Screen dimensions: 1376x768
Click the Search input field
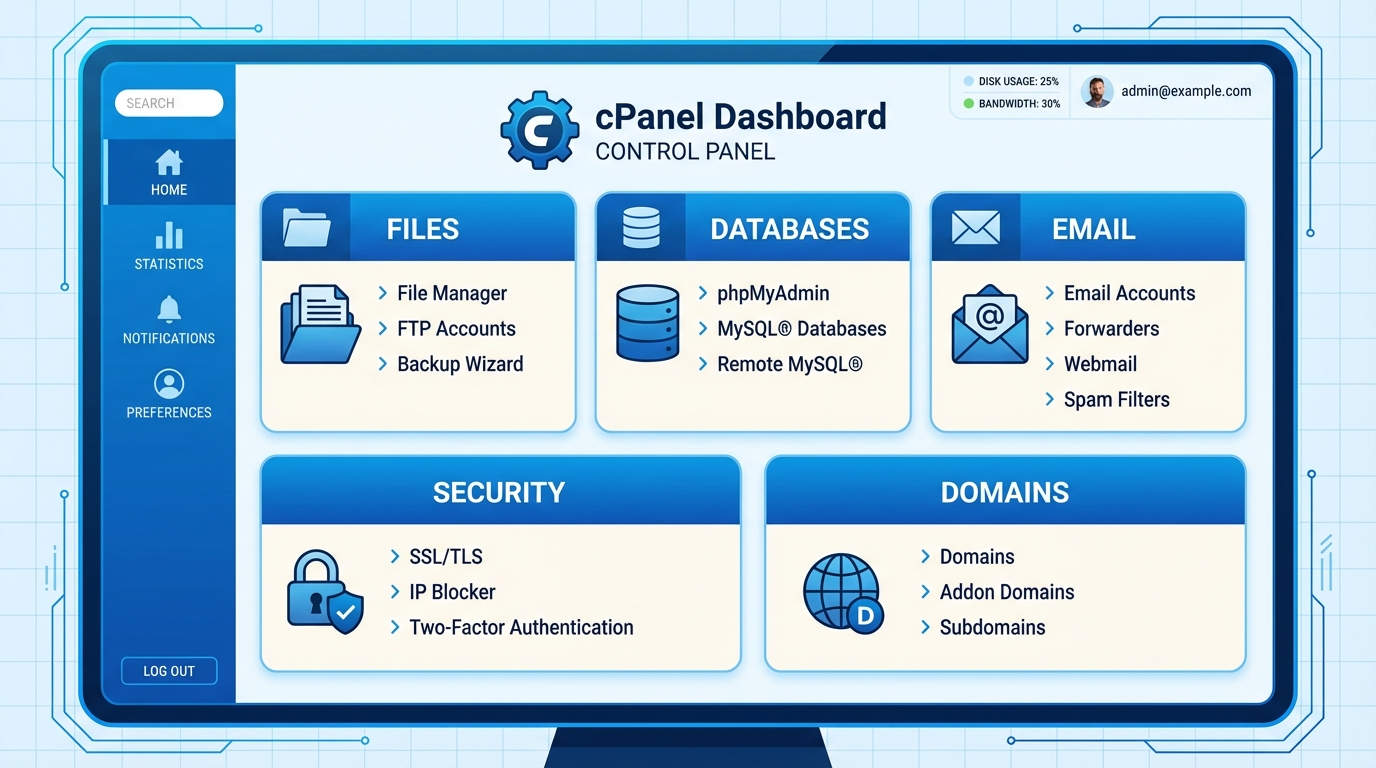point(168,103)
